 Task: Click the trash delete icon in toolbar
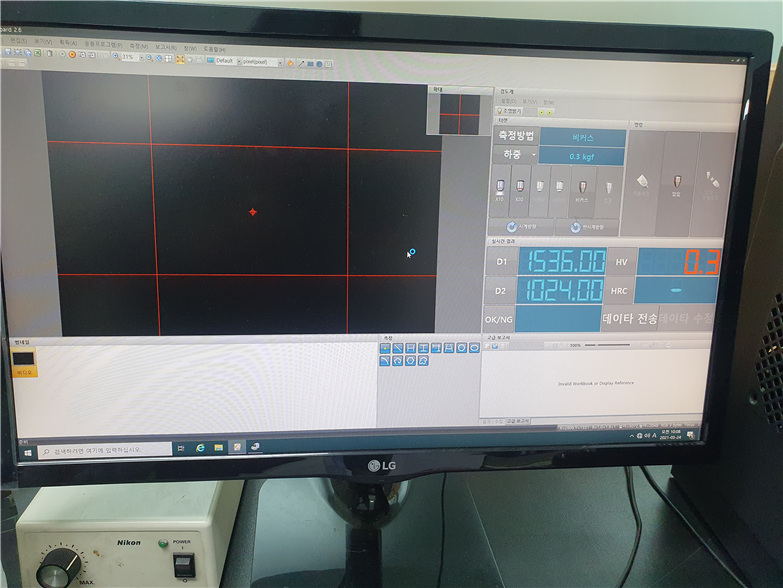click(x=50, y=53)
